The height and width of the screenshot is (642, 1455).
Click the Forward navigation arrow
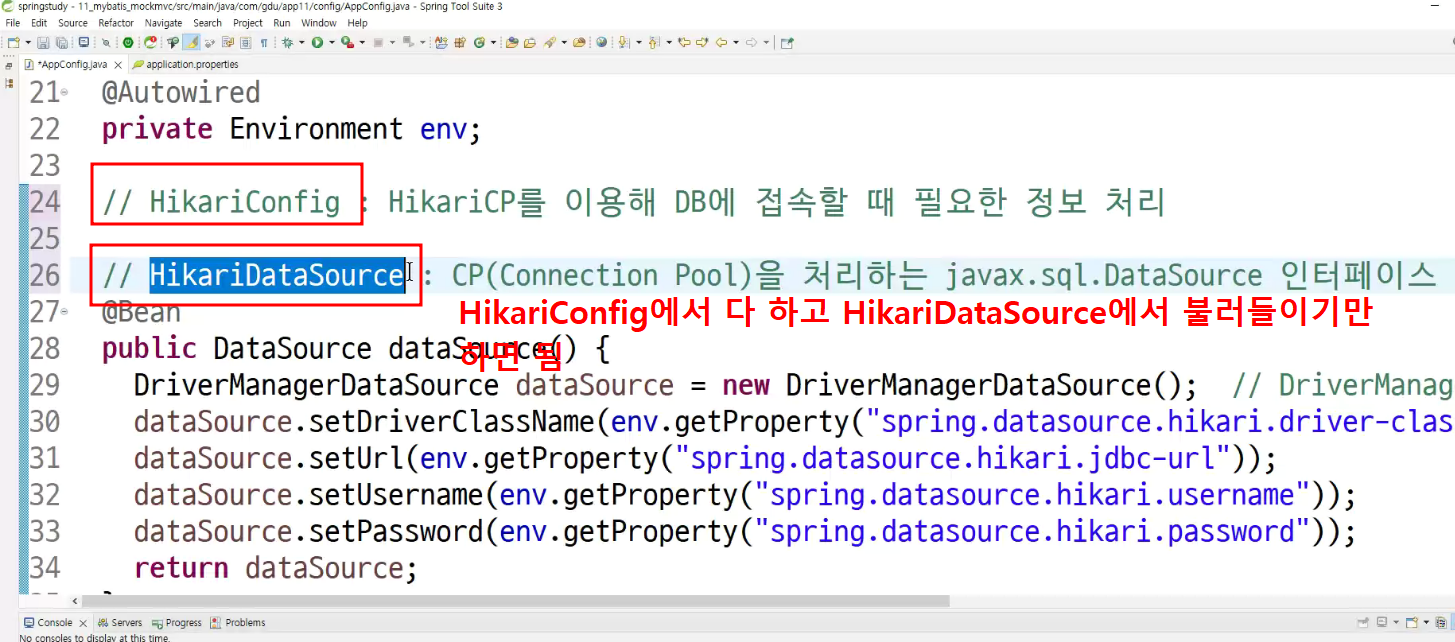(x=751, y=43)
